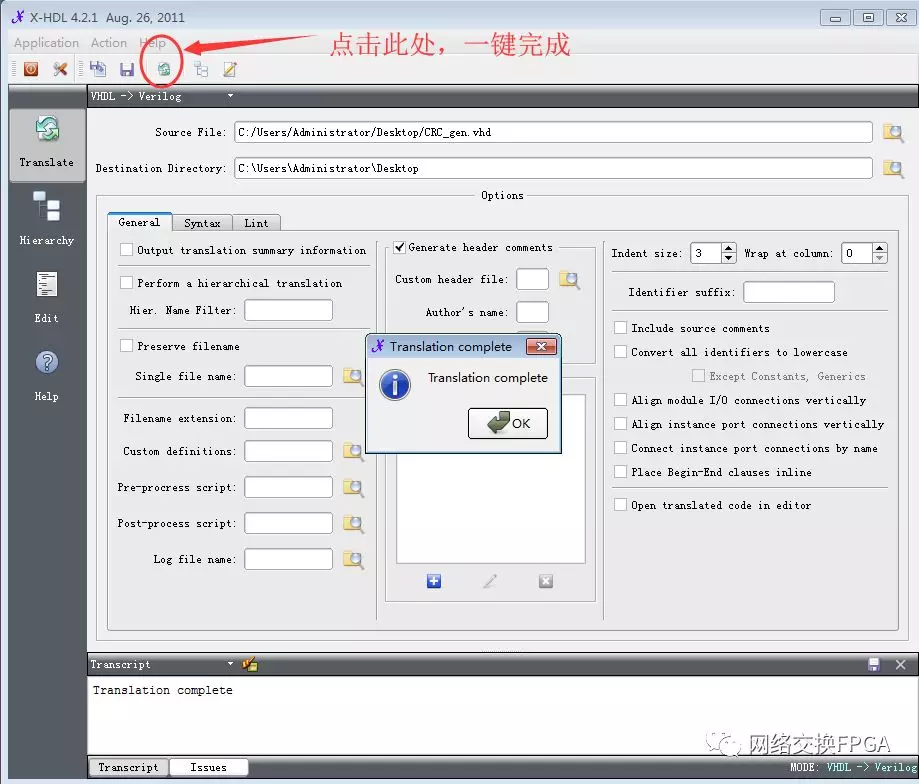Image resolution: width=919 pixels, height=784 pixels.
Task: Enable Perform a hierarchical translation
Action: click(x=126, y=283)
